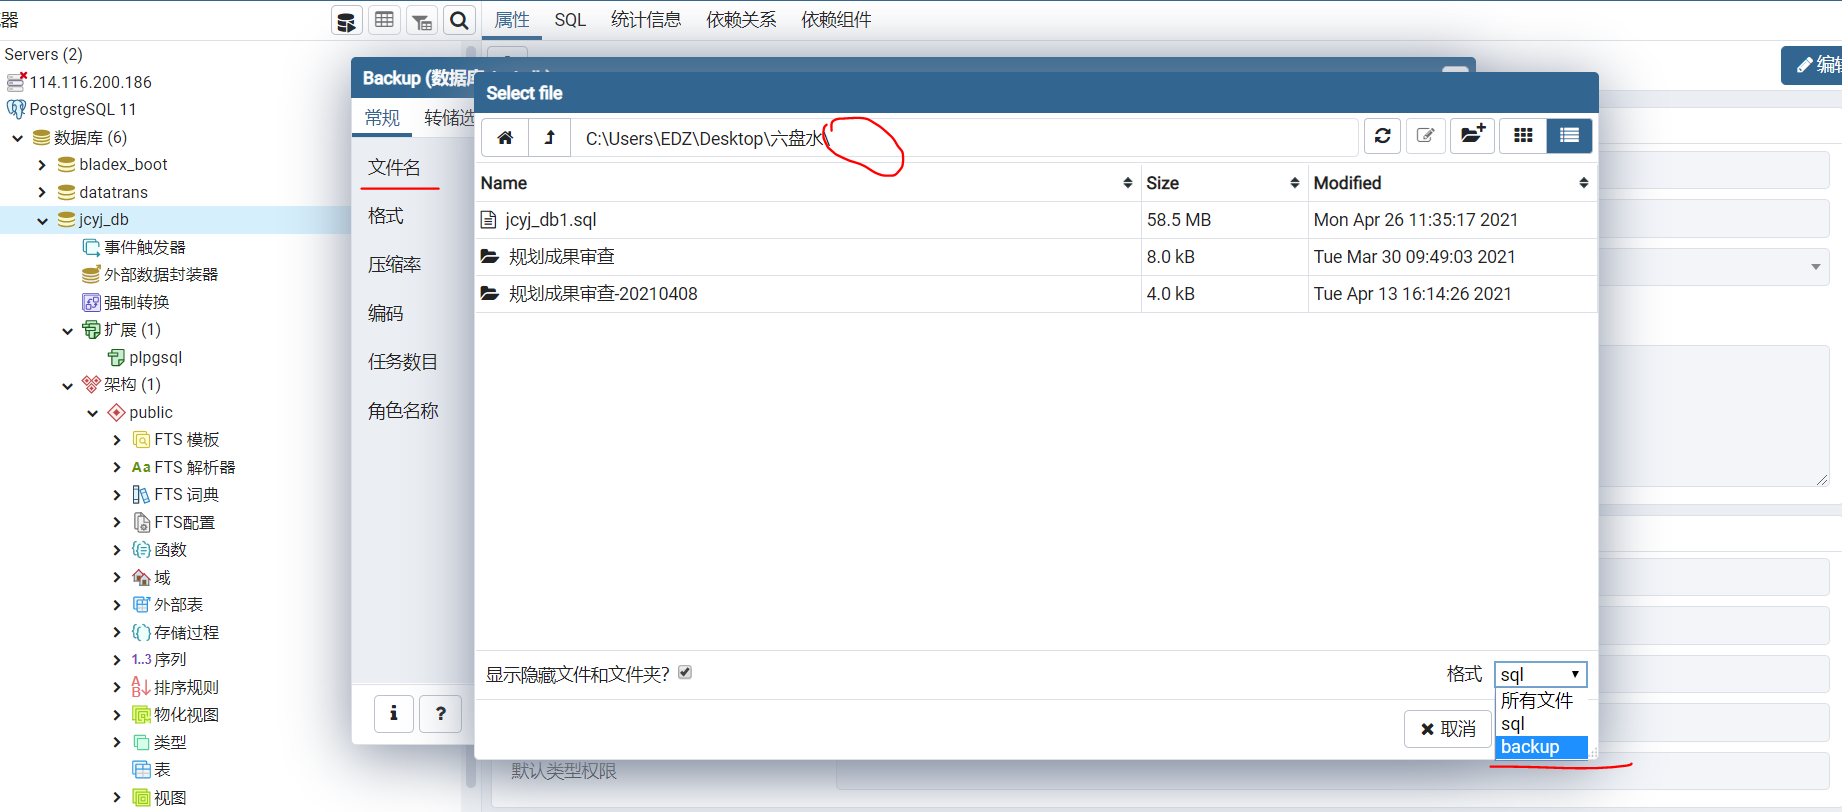Open the 依赖组件 tab
Screen dimensions: 1842x812
point(836,20)
